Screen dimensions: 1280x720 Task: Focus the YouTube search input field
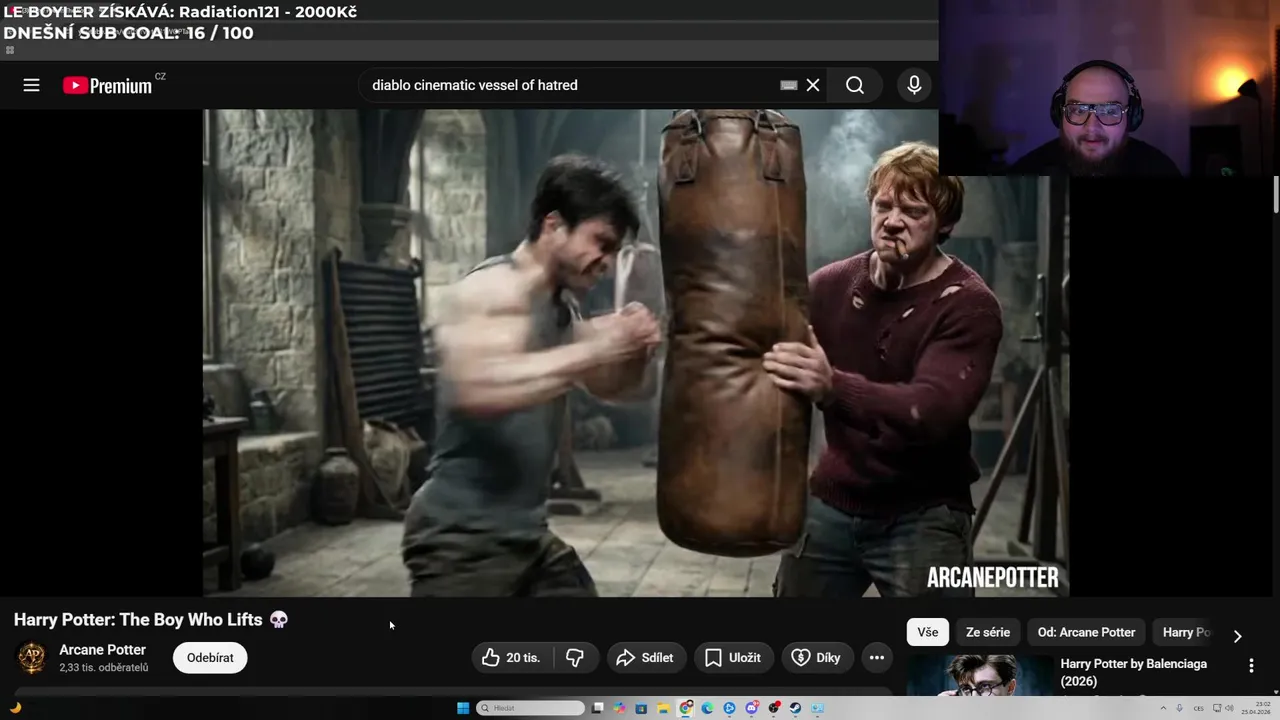[x=570, y=85]
